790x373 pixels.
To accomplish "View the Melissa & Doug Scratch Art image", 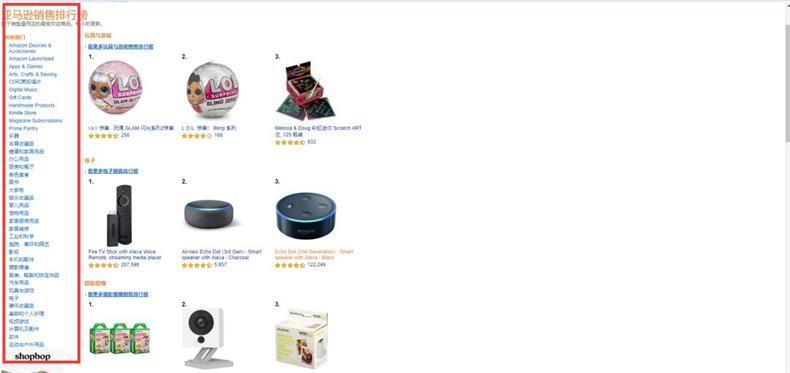I will pyautogui.click(x=305, y=91).
